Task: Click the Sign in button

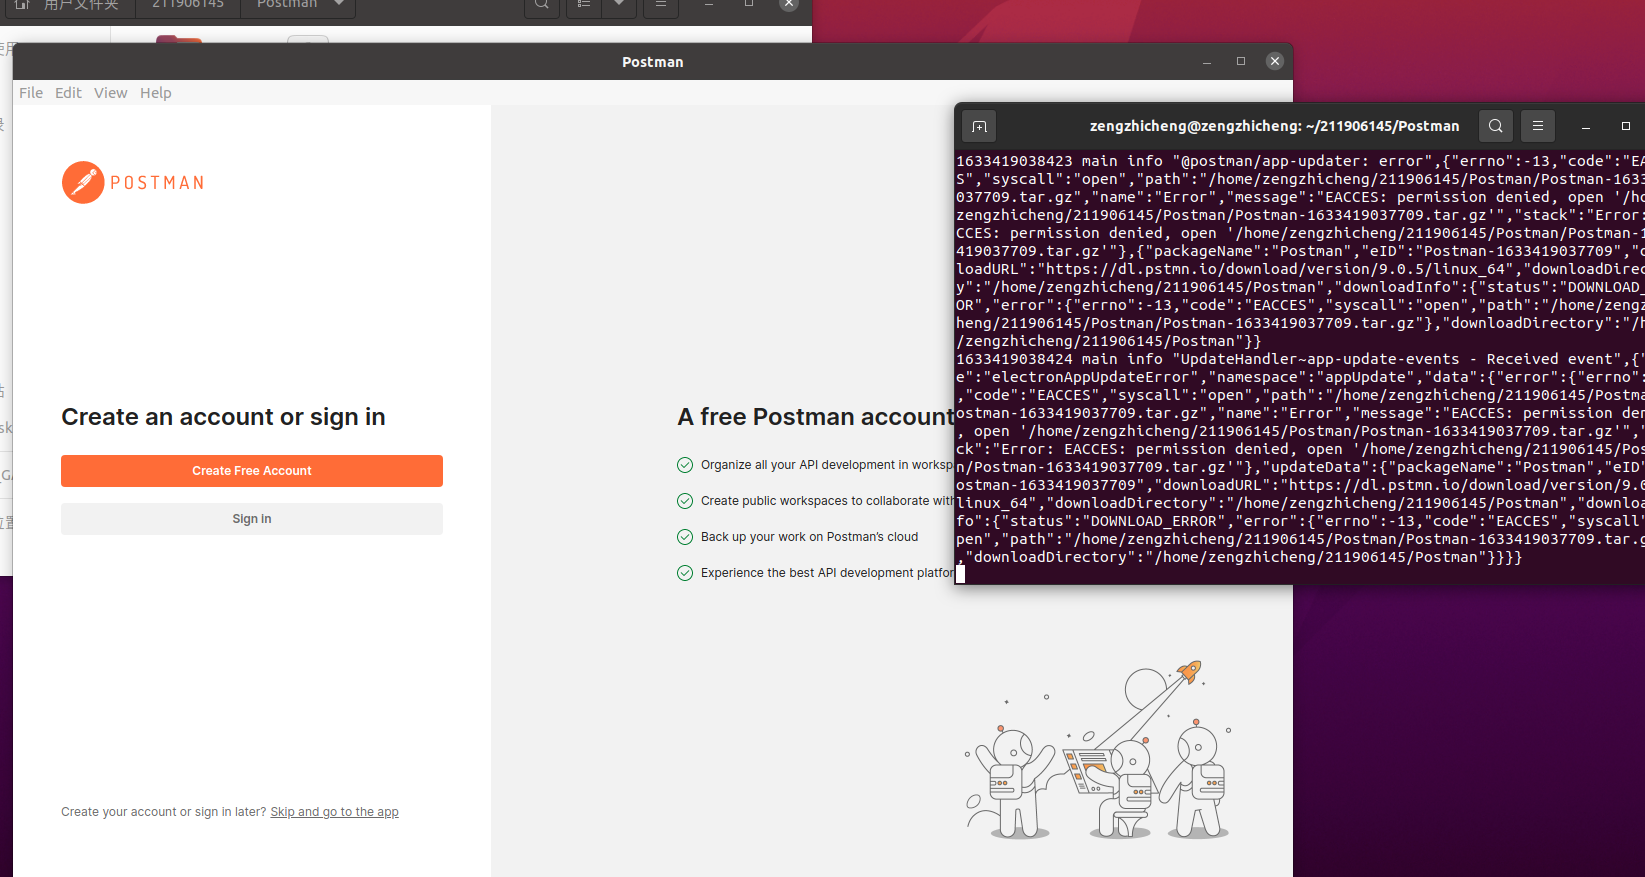Action: 252,519
